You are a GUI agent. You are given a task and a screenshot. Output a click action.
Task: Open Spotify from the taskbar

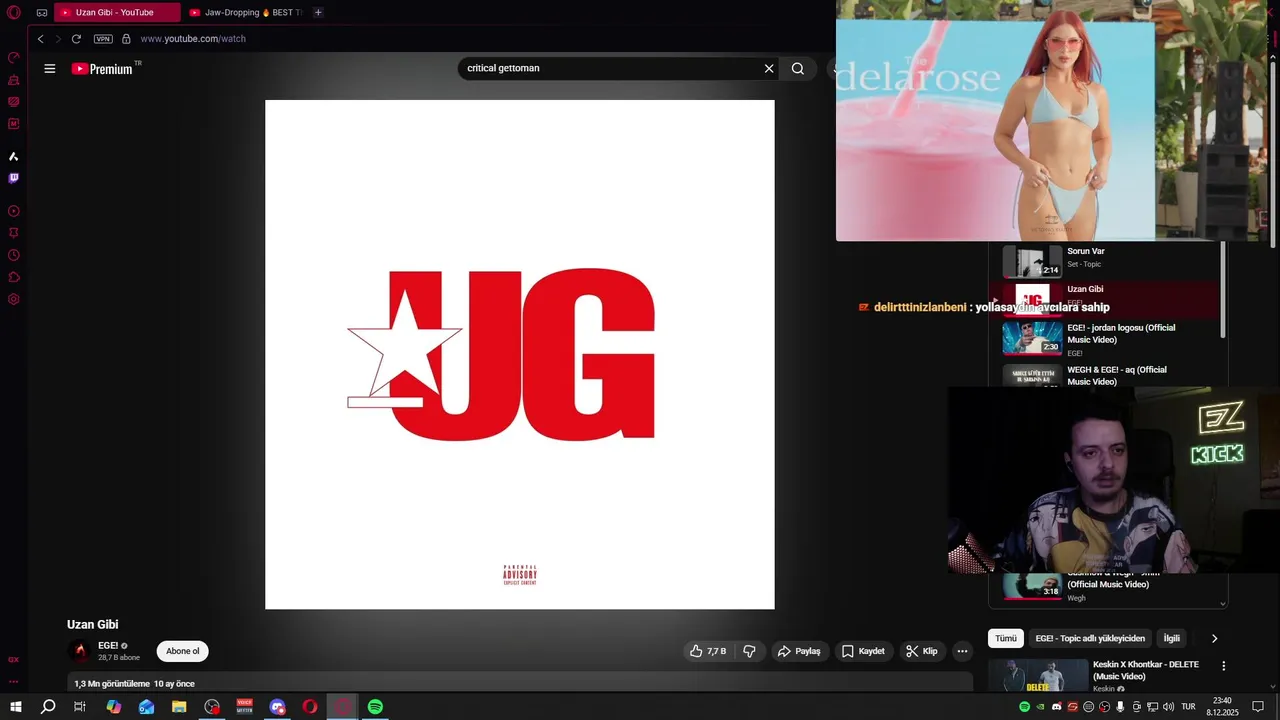coord(375,707)
